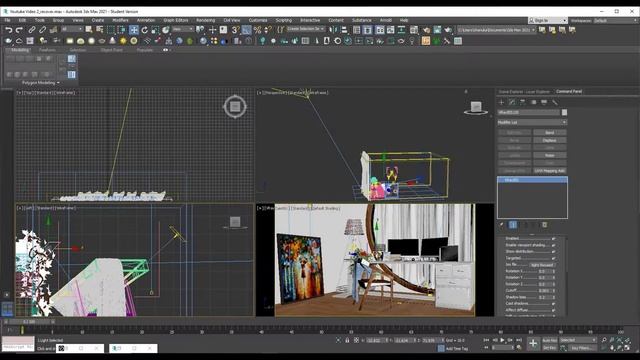Viewport: 640px width, 360px height.
Task: Click the Align tool icon
Action: [x=344, y=30]
